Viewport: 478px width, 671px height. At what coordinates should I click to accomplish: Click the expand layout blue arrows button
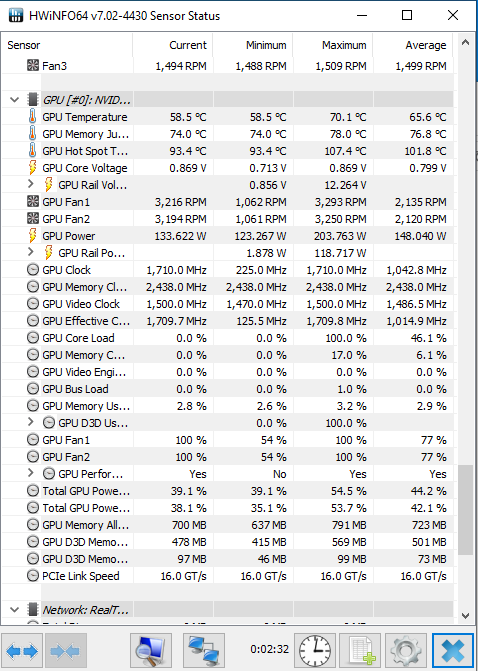pyautogui.click(x=22, y=651)
